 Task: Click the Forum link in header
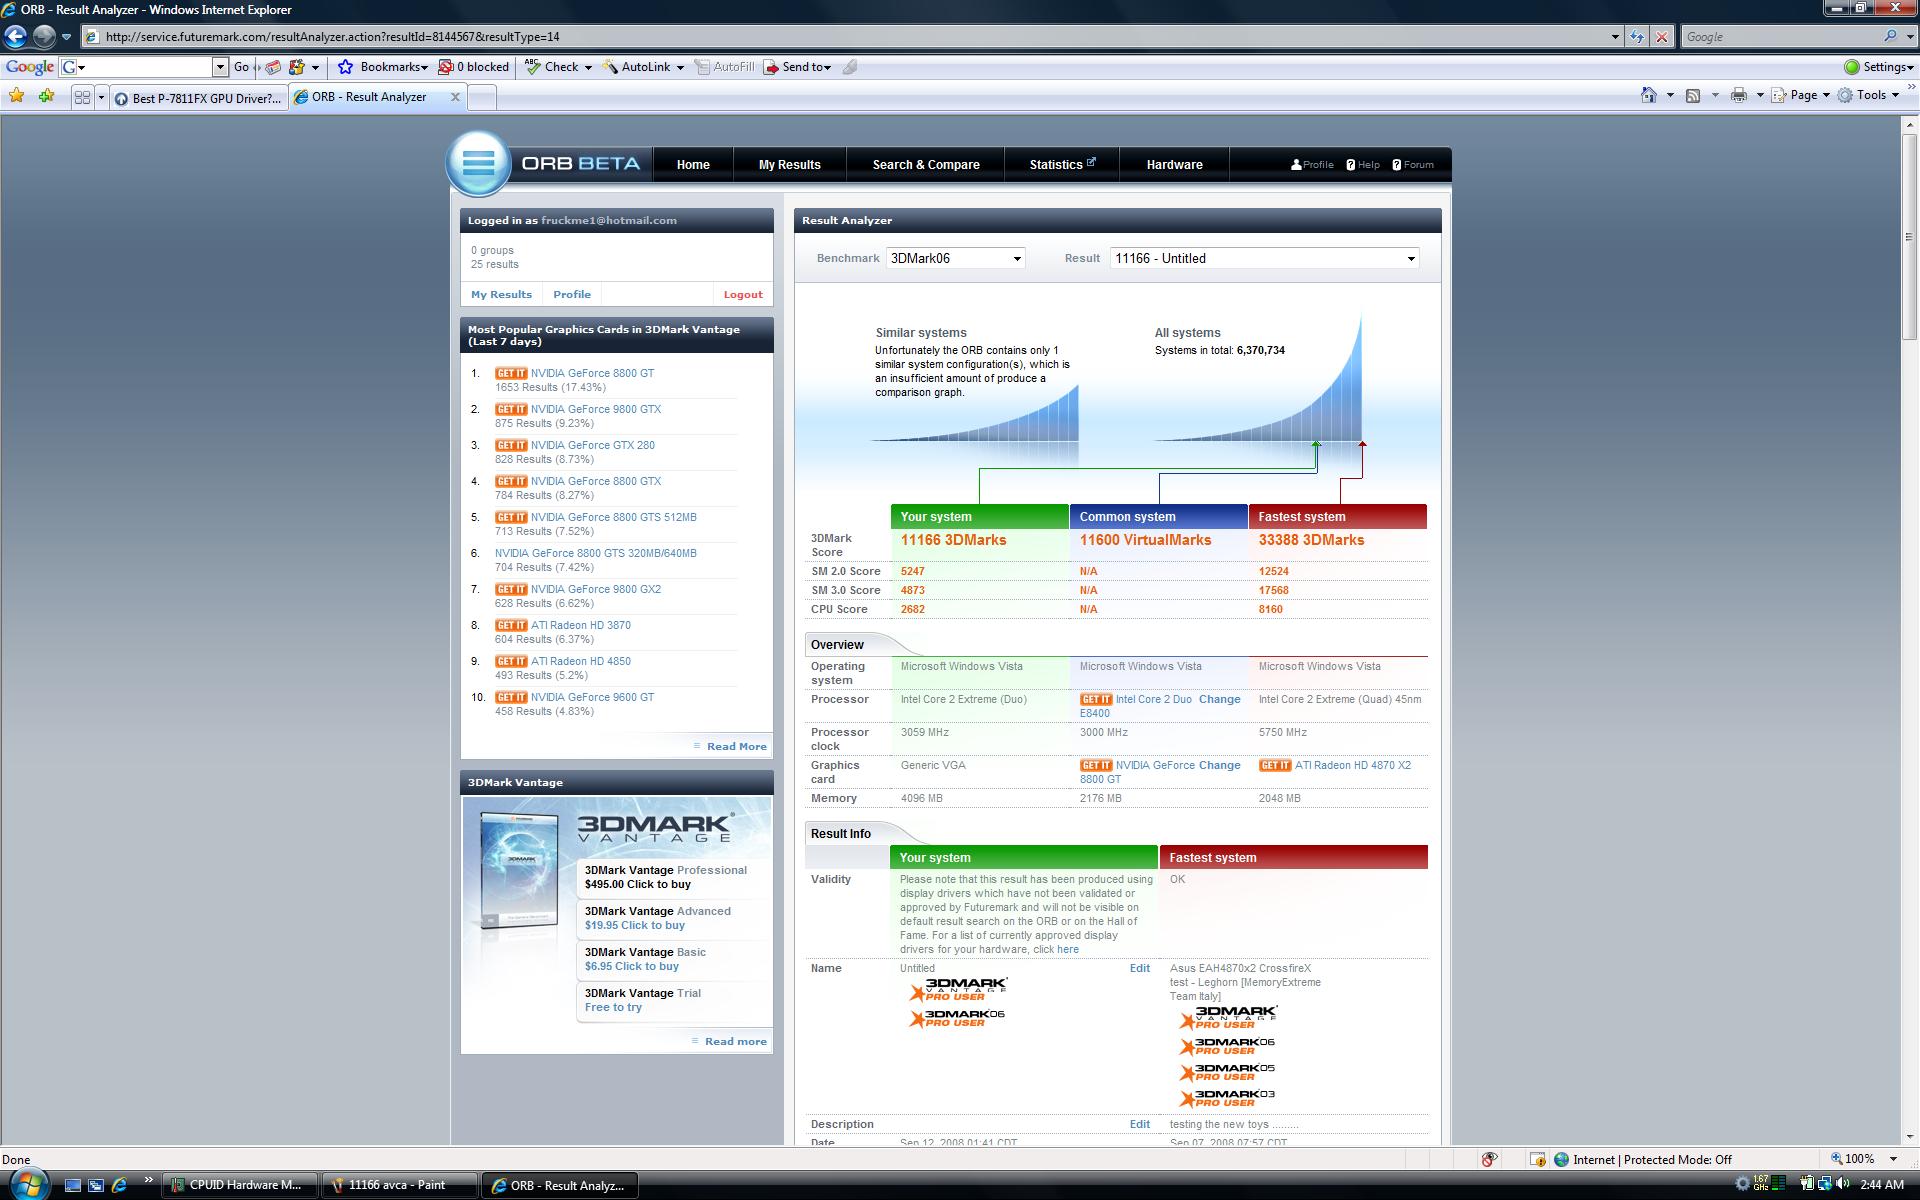(x=1412, y=165)
